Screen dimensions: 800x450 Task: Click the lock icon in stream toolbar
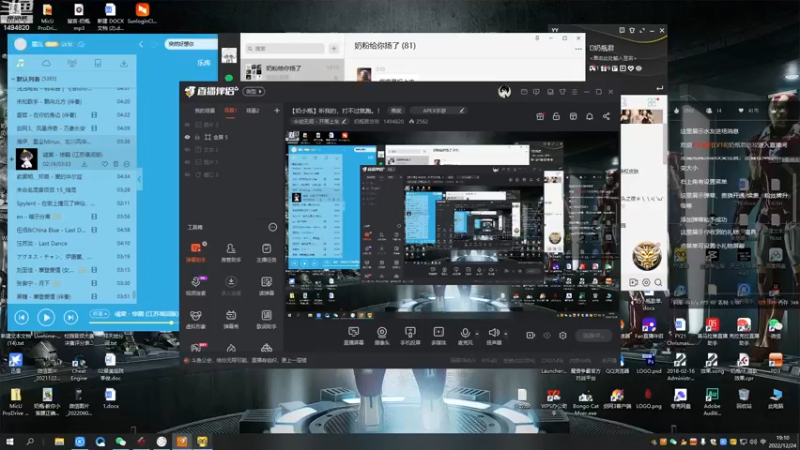pos(556,116)
